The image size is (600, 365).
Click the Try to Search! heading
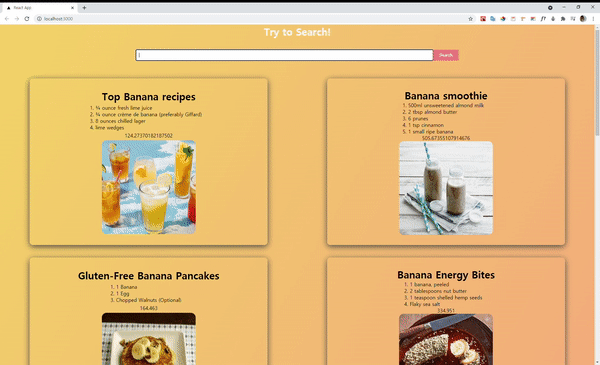coord(297,32)
